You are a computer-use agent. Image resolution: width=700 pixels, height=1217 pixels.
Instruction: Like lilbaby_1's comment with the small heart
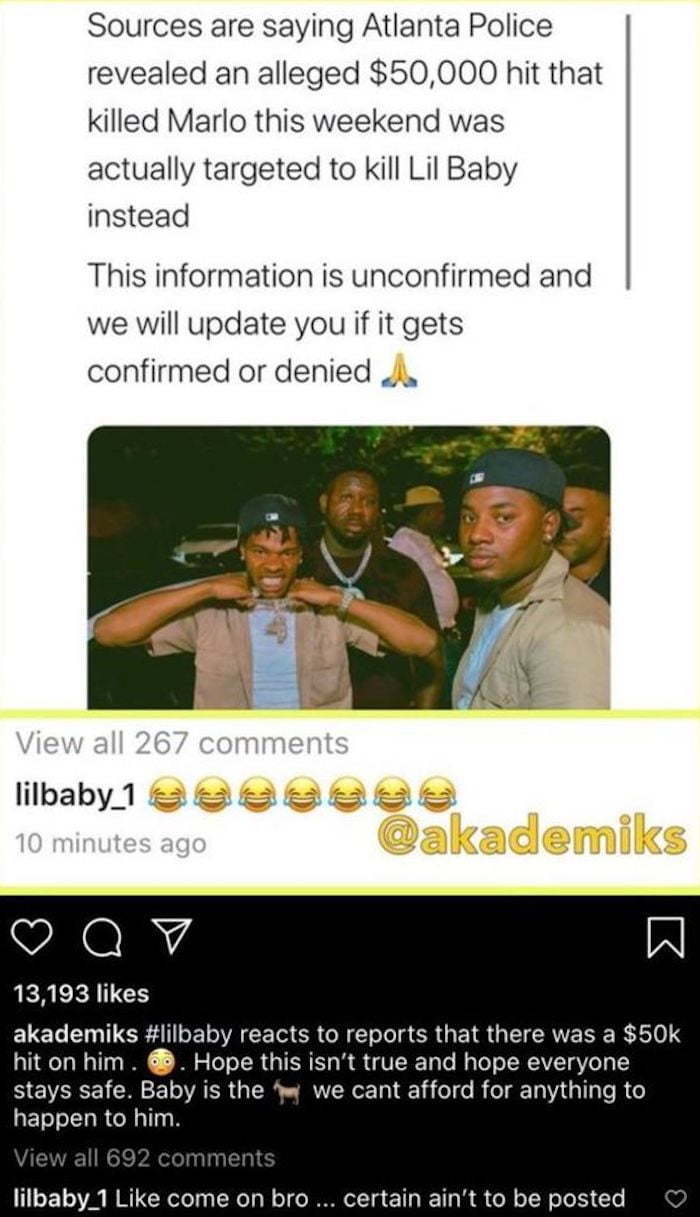coord(674,1198)
